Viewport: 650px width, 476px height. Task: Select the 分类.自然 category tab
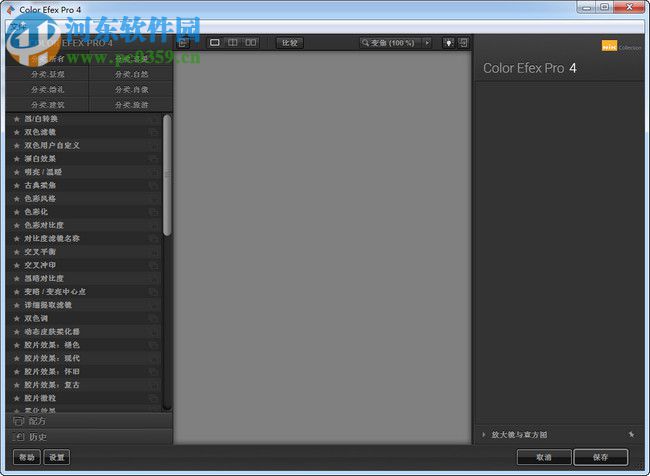tap(131, 75)
